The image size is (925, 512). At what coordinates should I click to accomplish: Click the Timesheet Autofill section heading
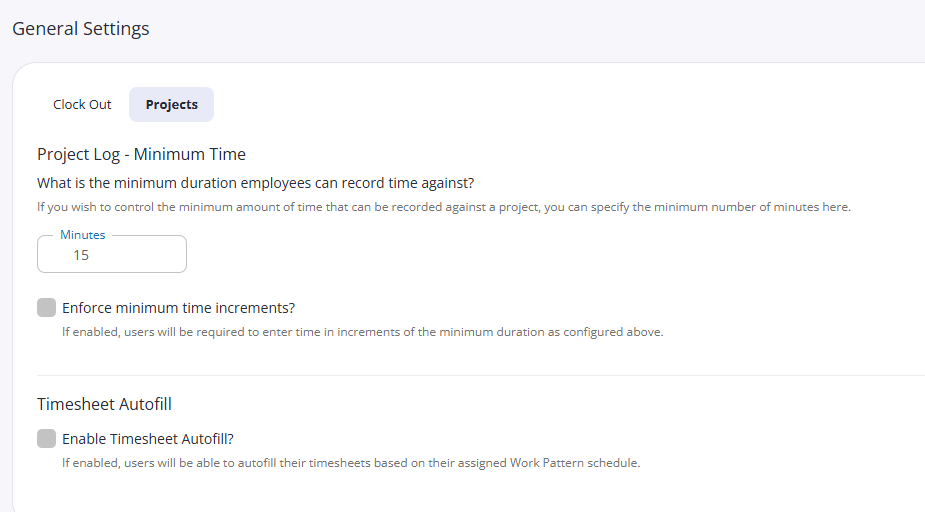tap(104, 404)
